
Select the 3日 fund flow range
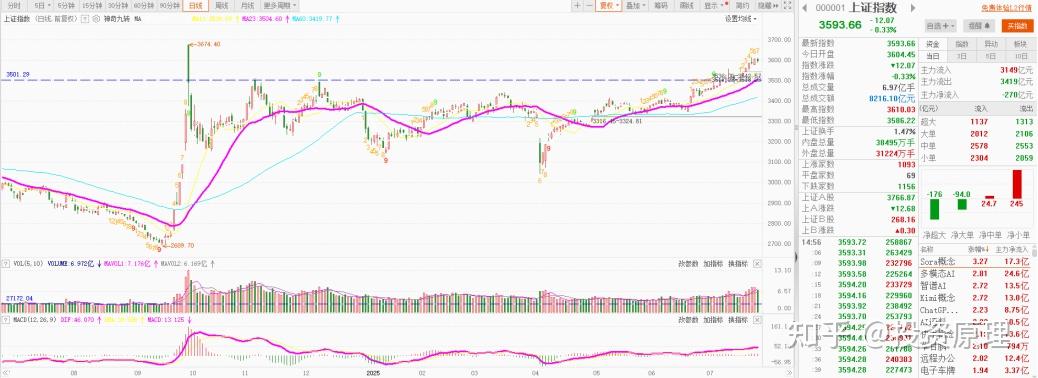click(961, 56)
